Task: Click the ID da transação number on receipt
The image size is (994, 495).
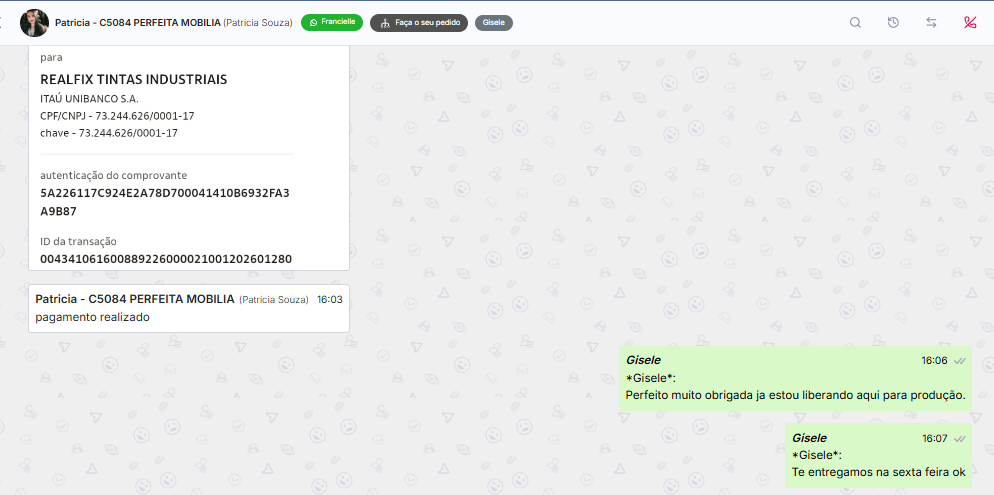Action: coord(166,259)
